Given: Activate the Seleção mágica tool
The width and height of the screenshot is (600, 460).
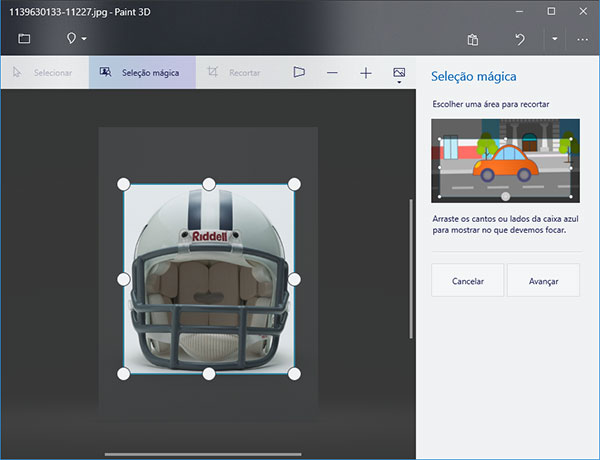Looking at the screenshot, I should point(142,73).
